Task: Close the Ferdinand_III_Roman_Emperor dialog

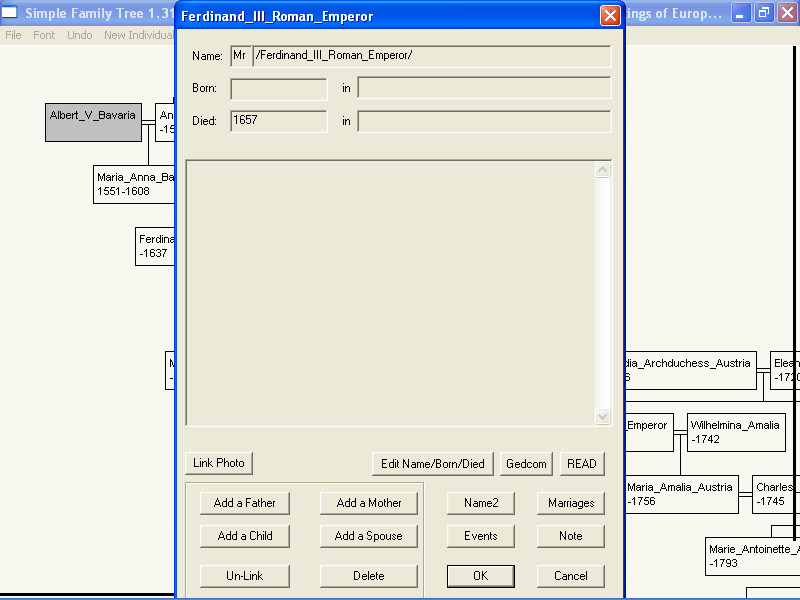Action: 610,15
